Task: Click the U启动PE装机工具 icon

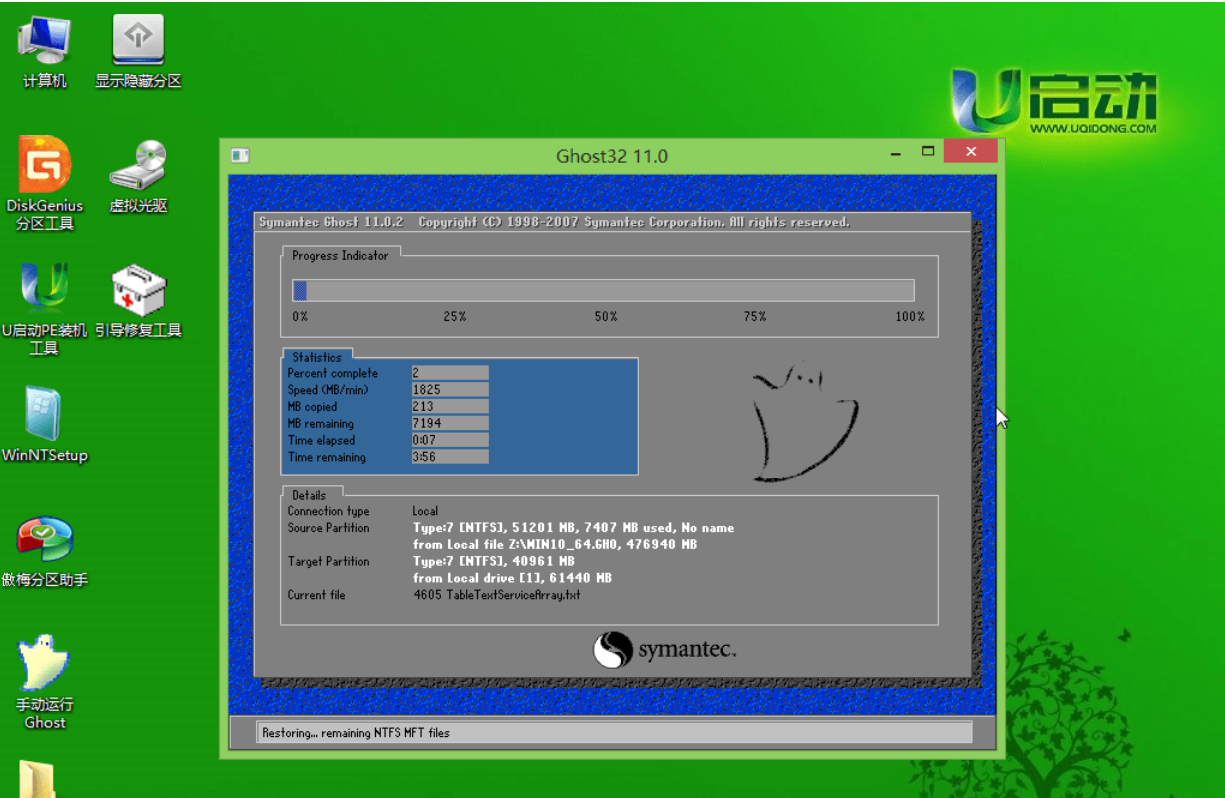Action: [x=44, y=293]
